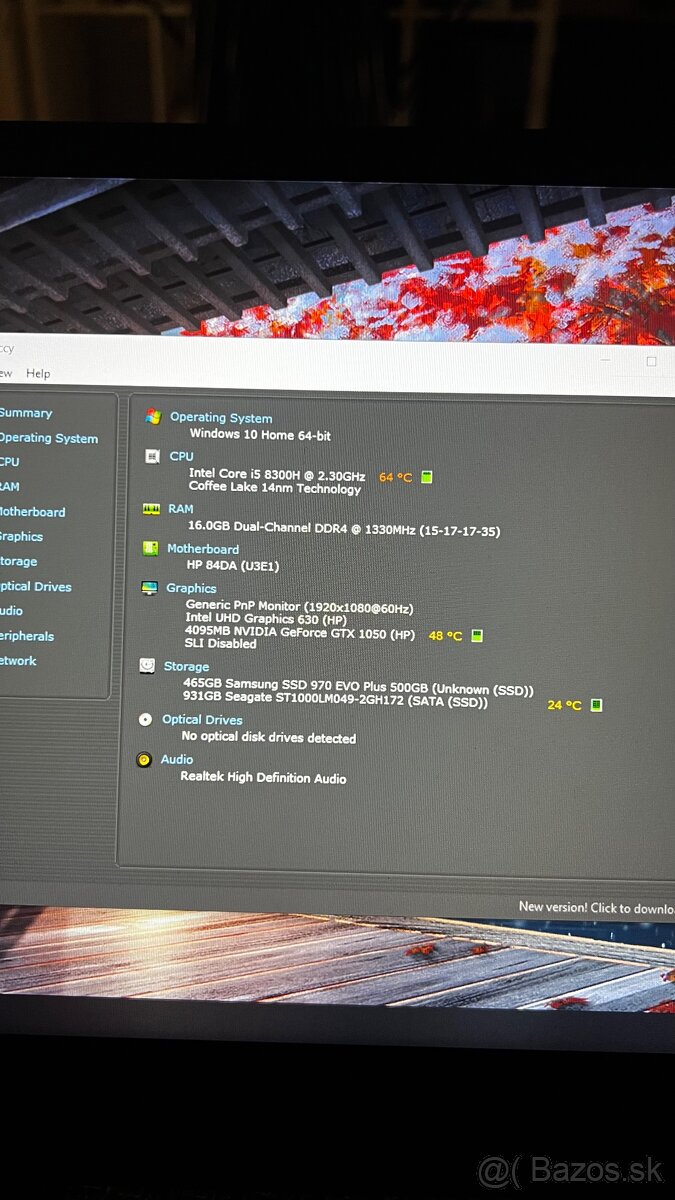Select Network in the sidebar
675x1200 pixels.
click(18, 661)
